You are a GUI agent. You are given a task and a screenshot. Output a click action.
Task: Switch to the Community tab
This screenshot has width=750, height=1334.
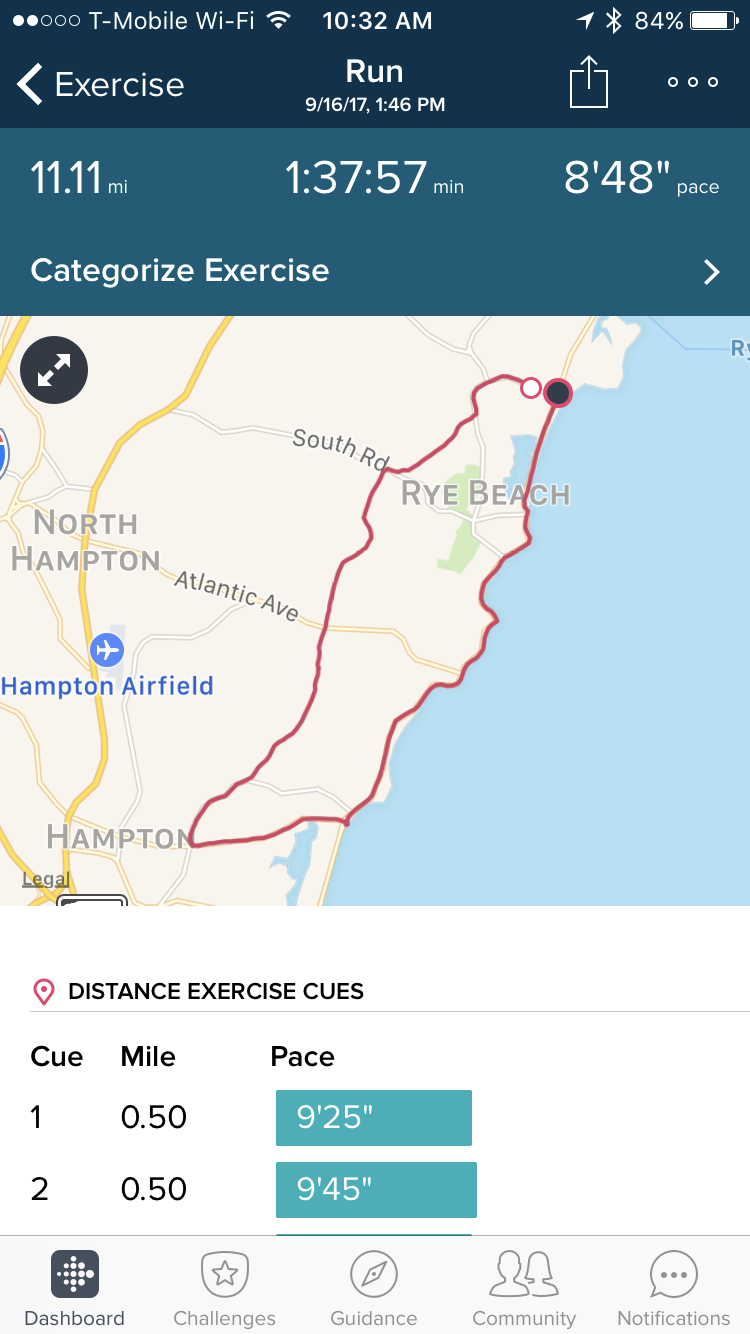point(524,1288)
